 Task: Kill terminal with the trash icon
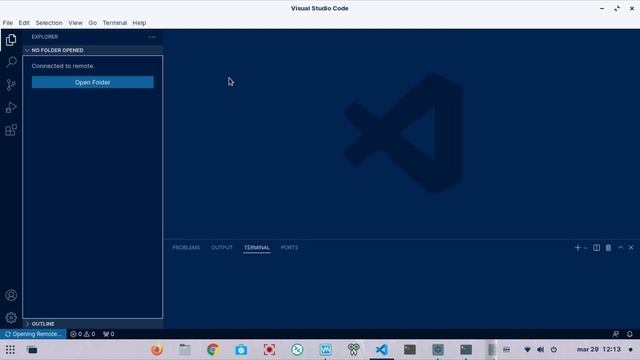(609, 248)
